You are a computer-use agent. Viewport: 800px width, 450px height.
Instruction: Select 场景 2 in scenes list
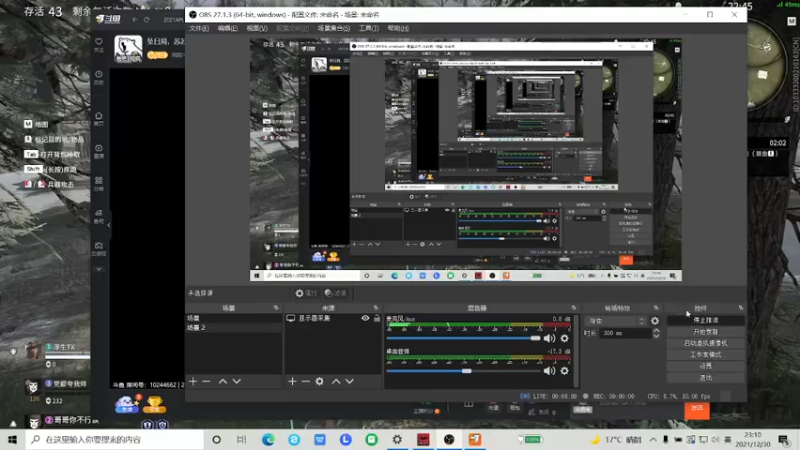[234, 328]
